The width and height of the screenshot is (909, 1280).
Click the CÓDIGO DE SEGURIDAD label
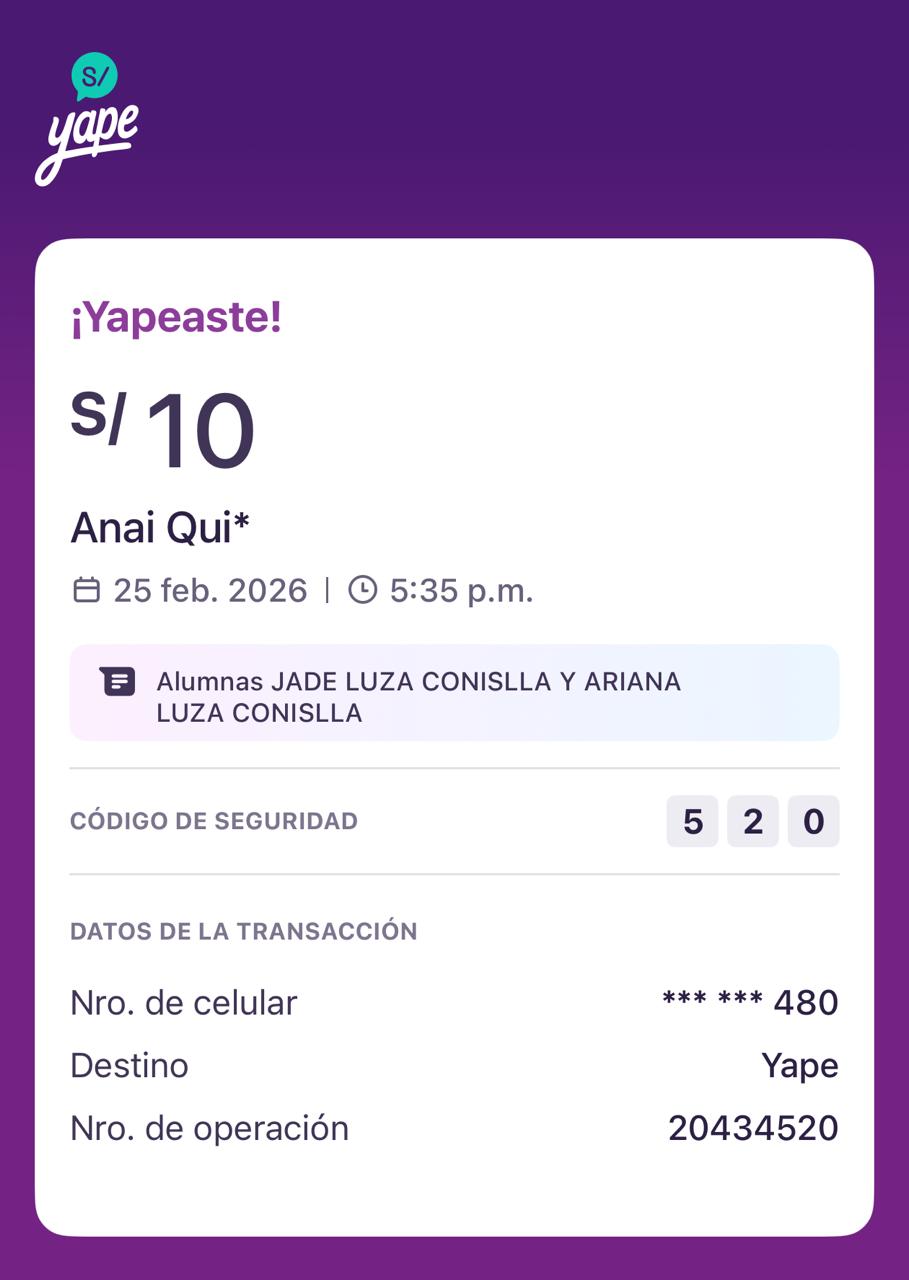coord(214,821)
